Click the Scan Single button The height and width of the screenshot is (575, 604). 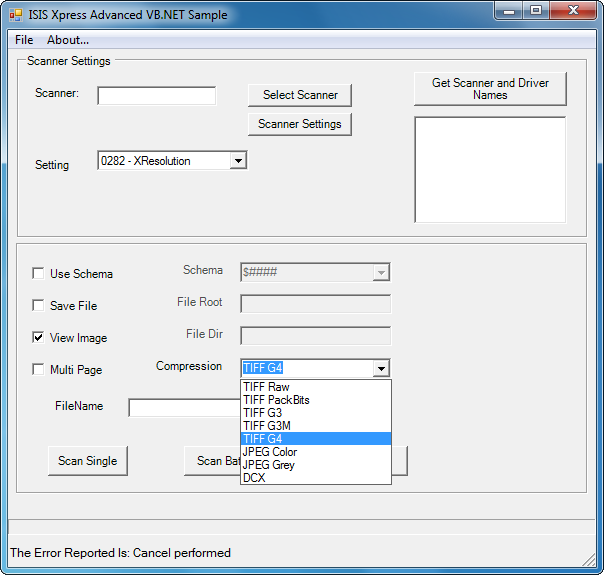pyautogui.click(x=87, y=461)
